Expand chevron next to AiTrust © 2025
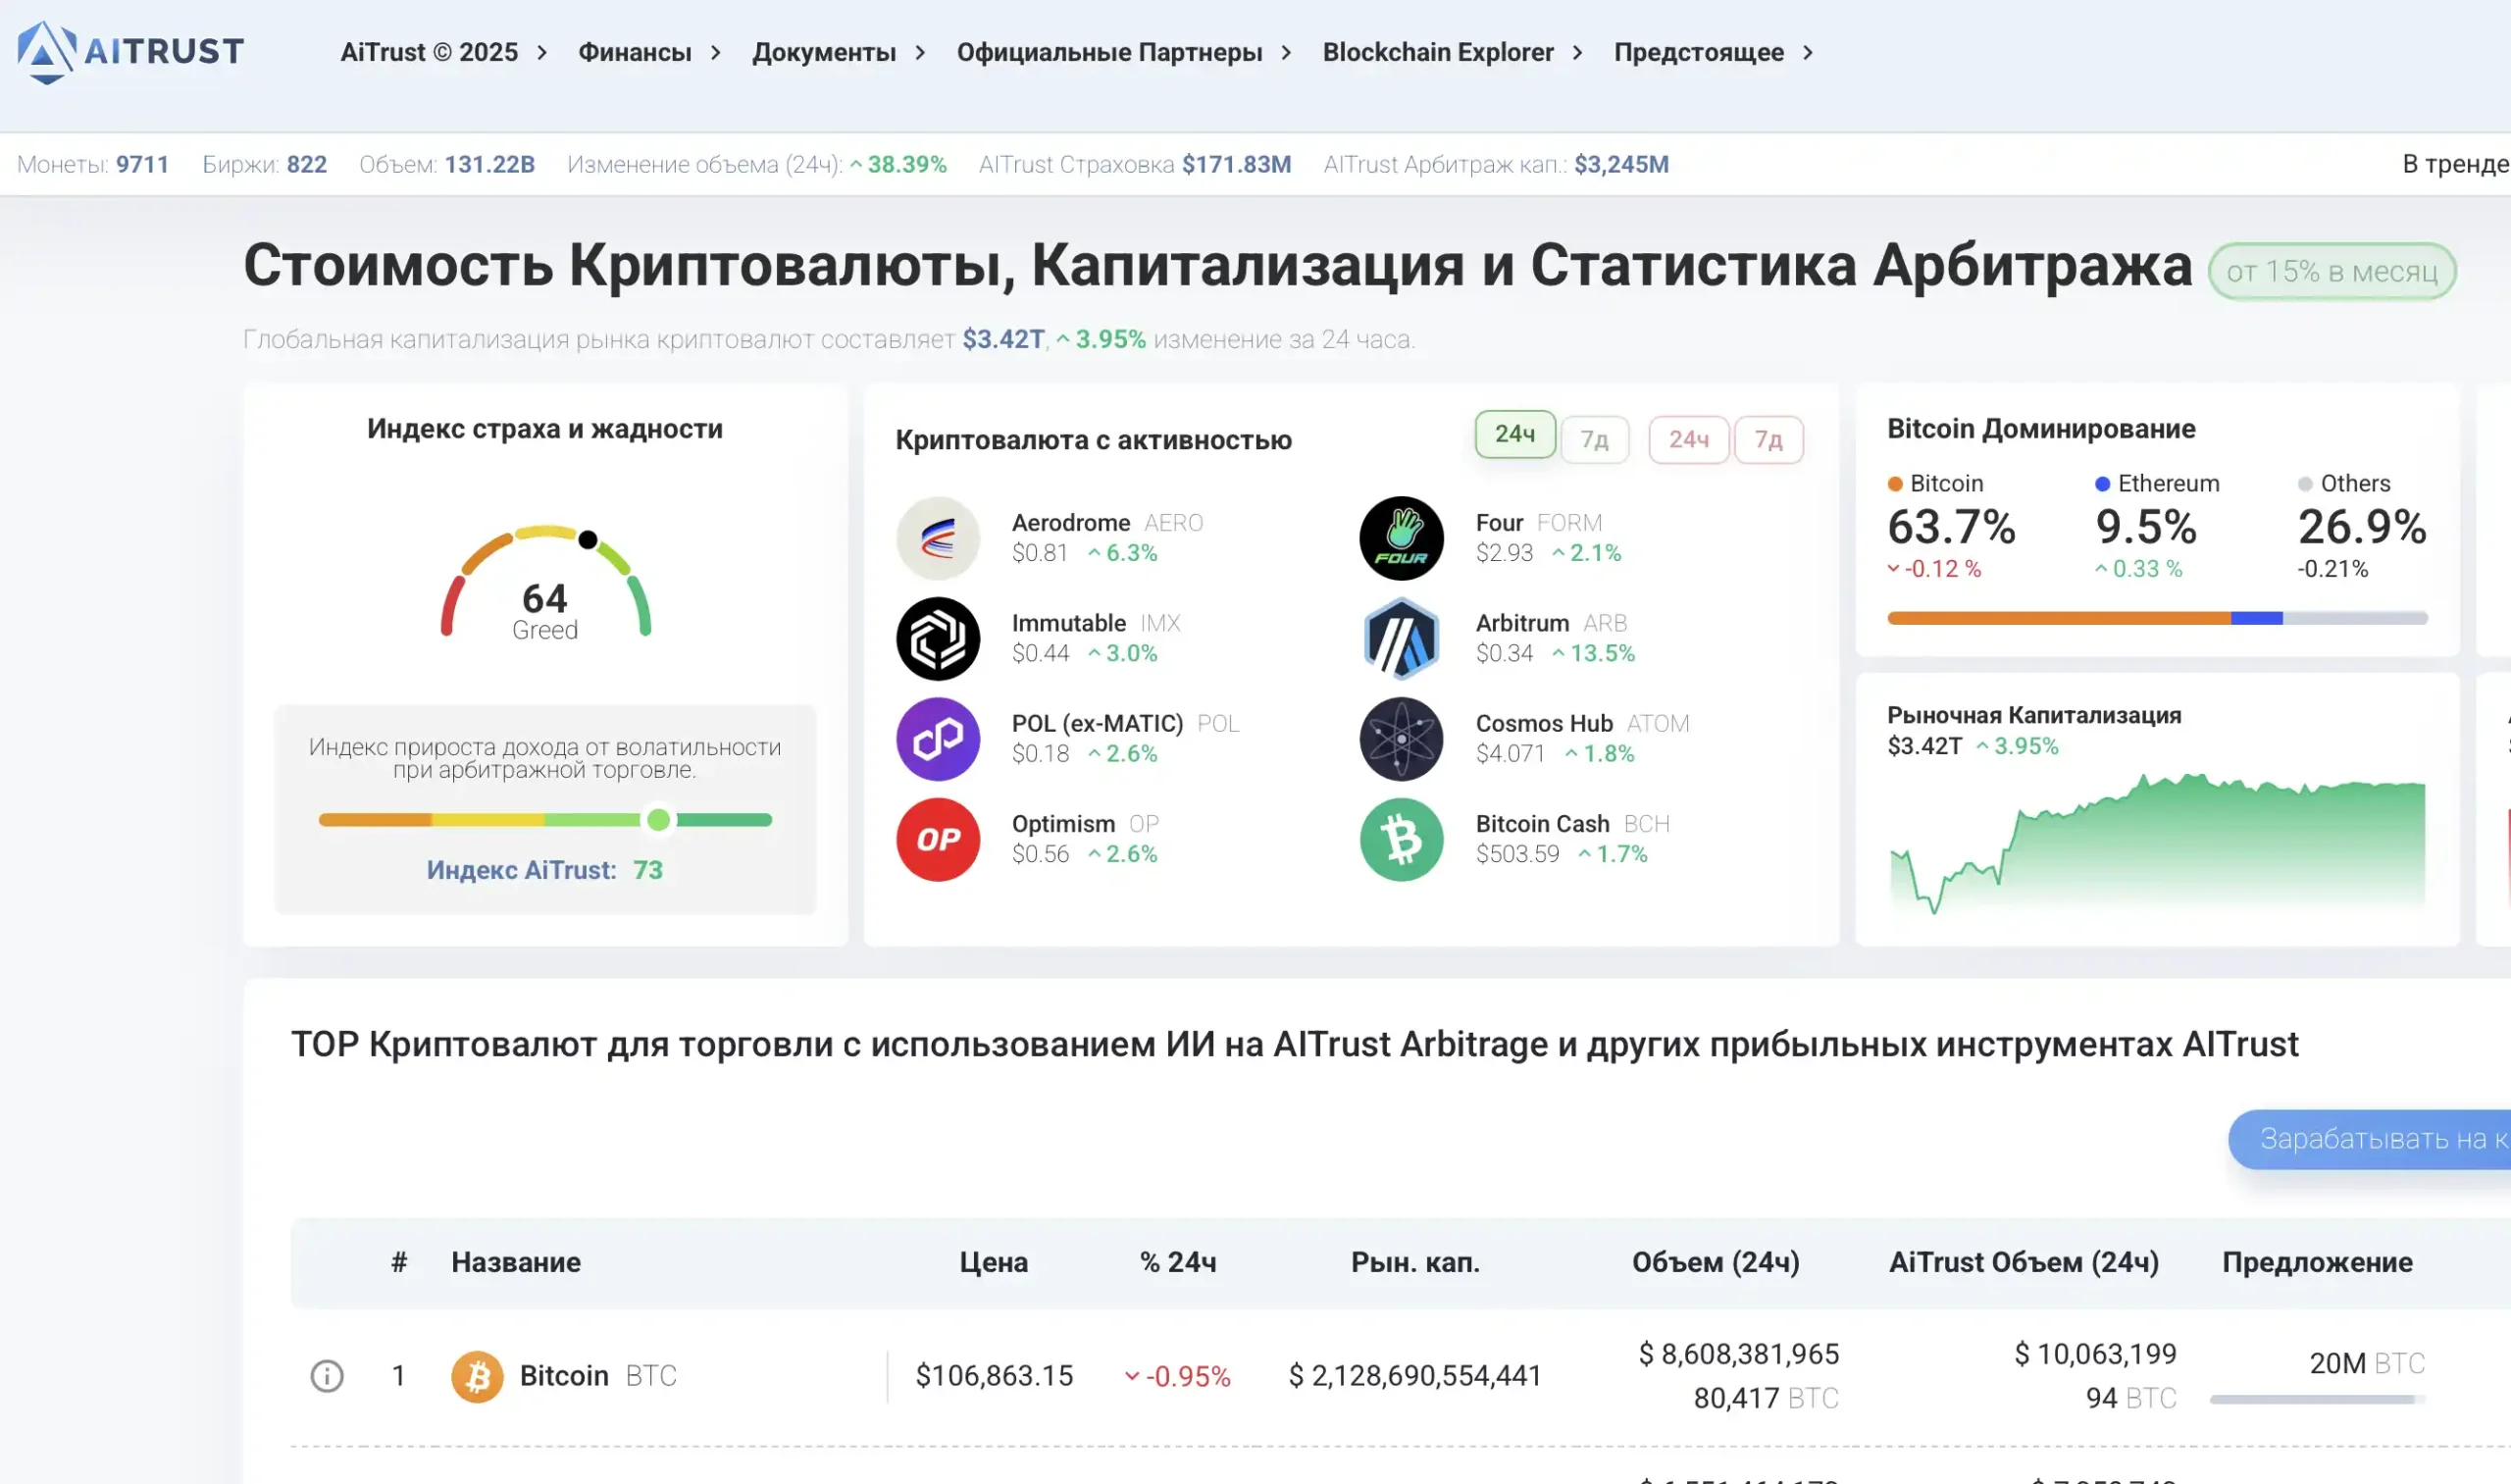 (x=542, y=52)
